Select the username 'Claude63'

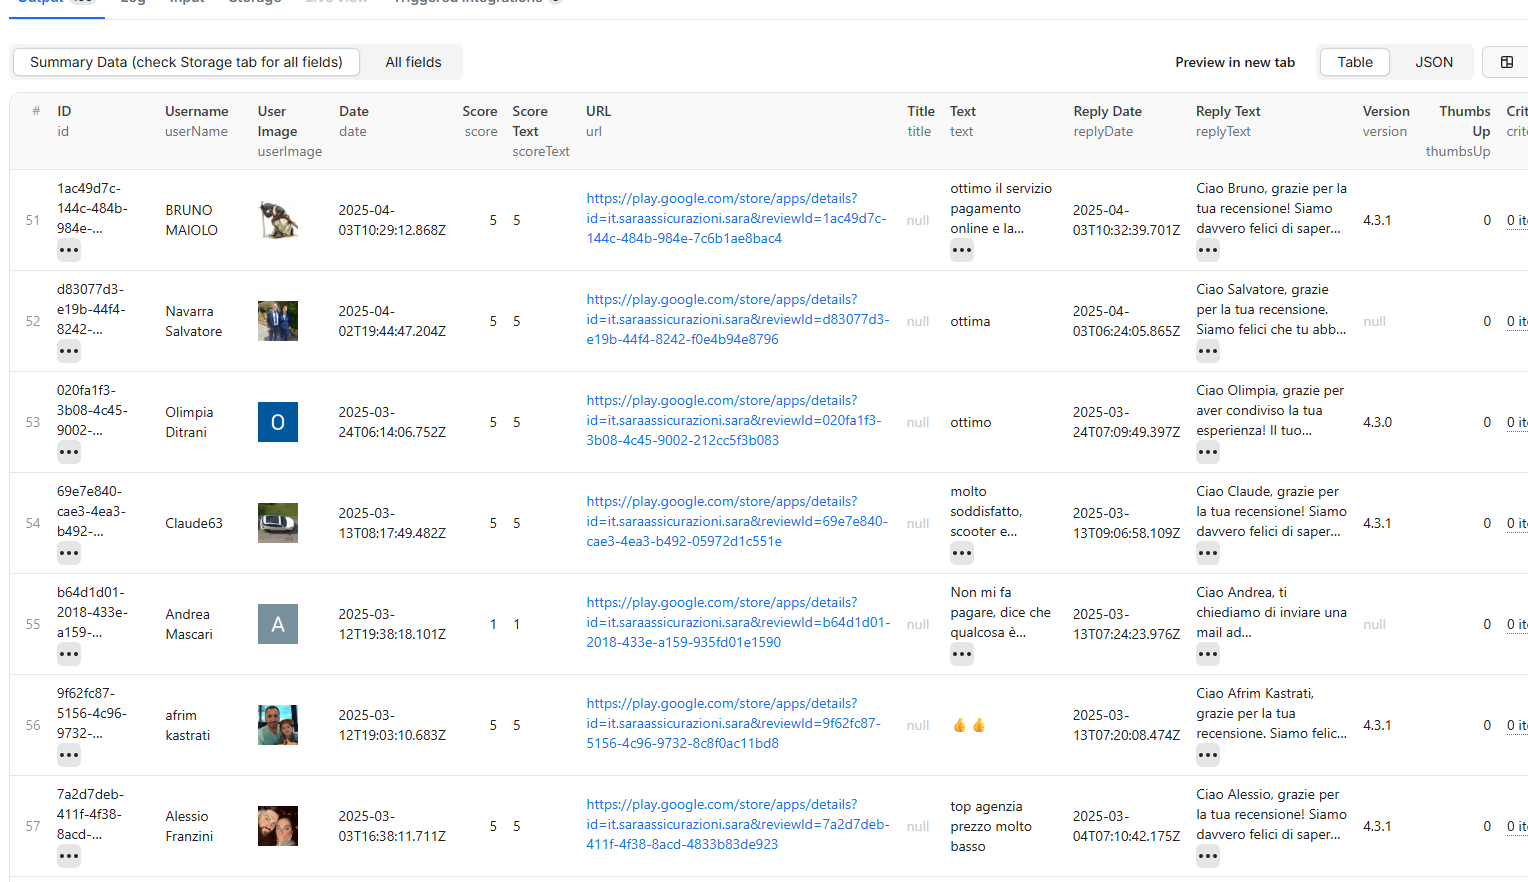point(194,523)
